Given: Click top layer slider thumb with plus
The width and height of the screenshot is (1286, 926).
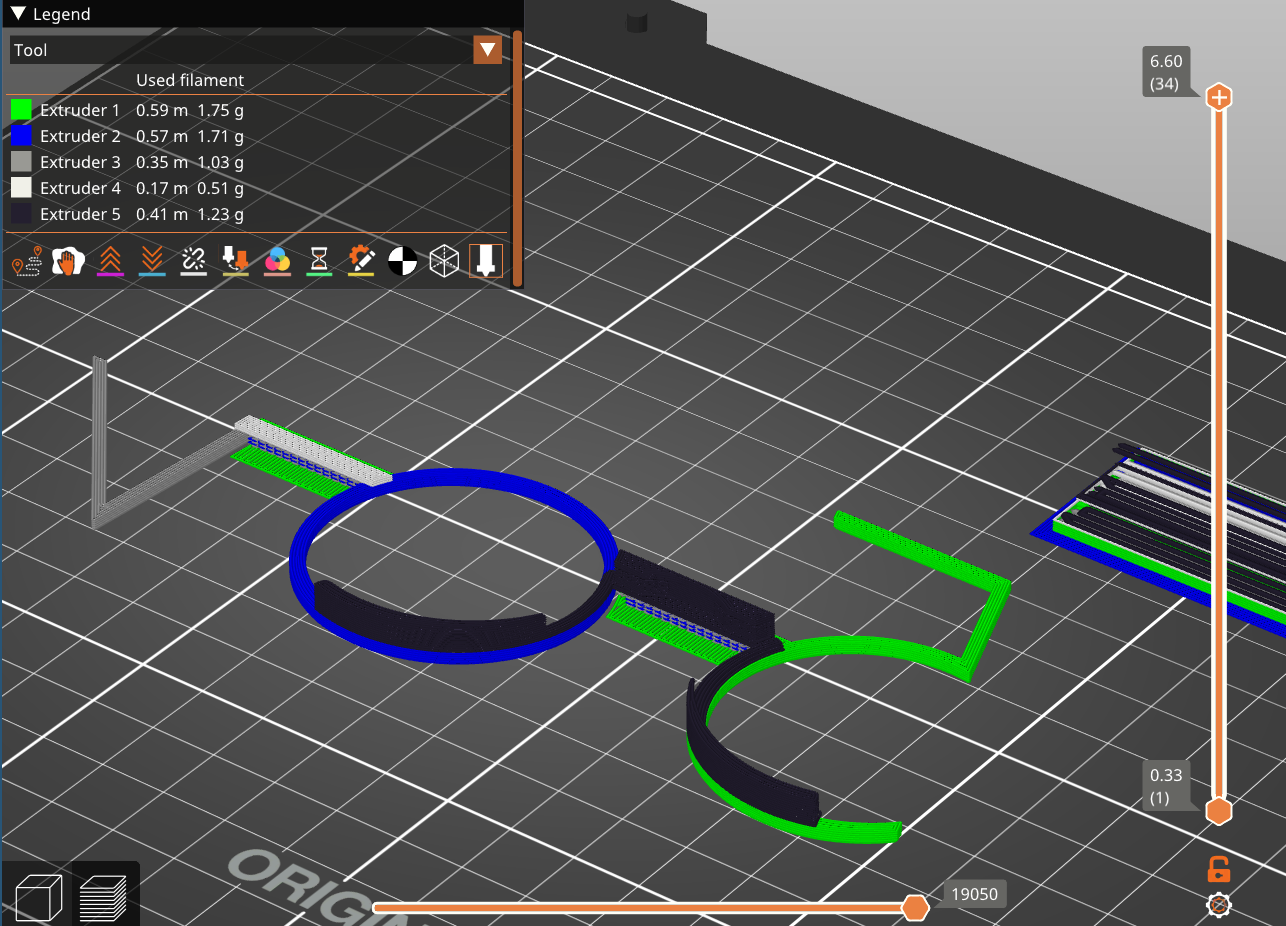Looking at the screenshot, I should coord(1218,97).
